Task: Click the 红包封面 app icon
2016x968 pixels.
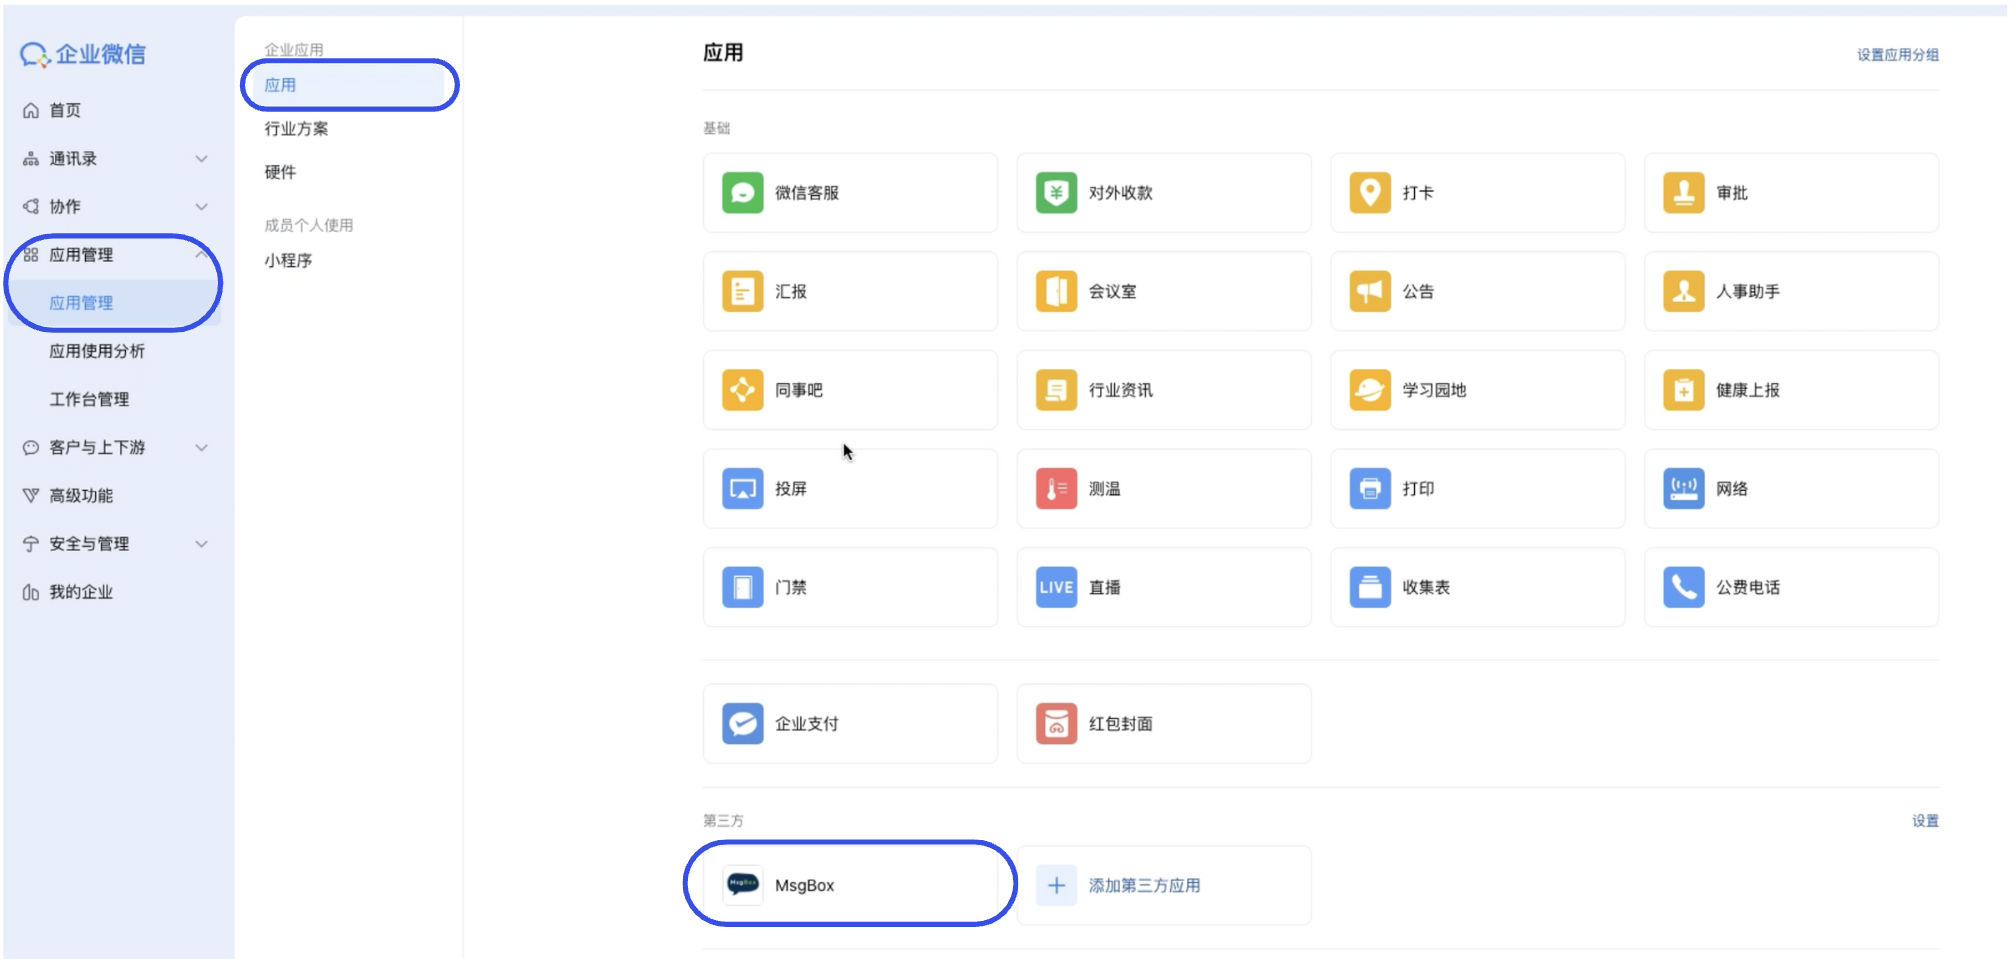Action: pos(1163,723)
